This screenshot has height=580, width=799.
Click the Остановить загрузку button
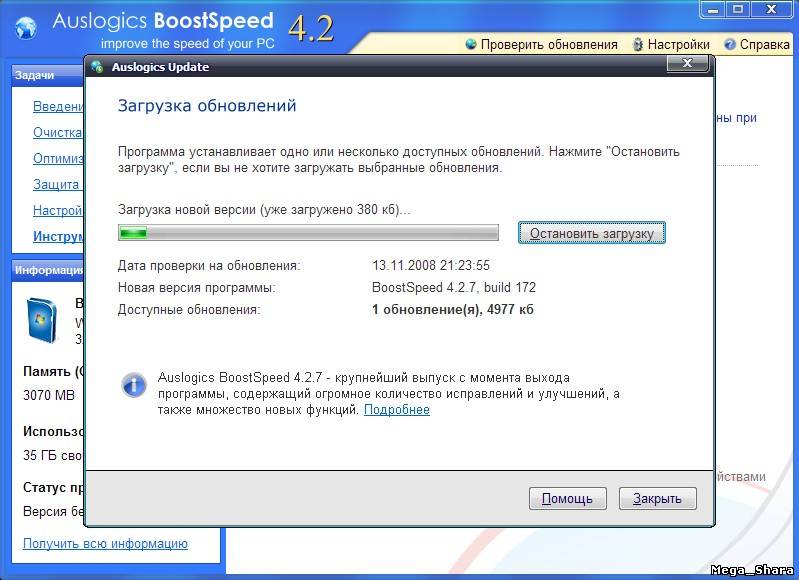click(x=592, y=233)
